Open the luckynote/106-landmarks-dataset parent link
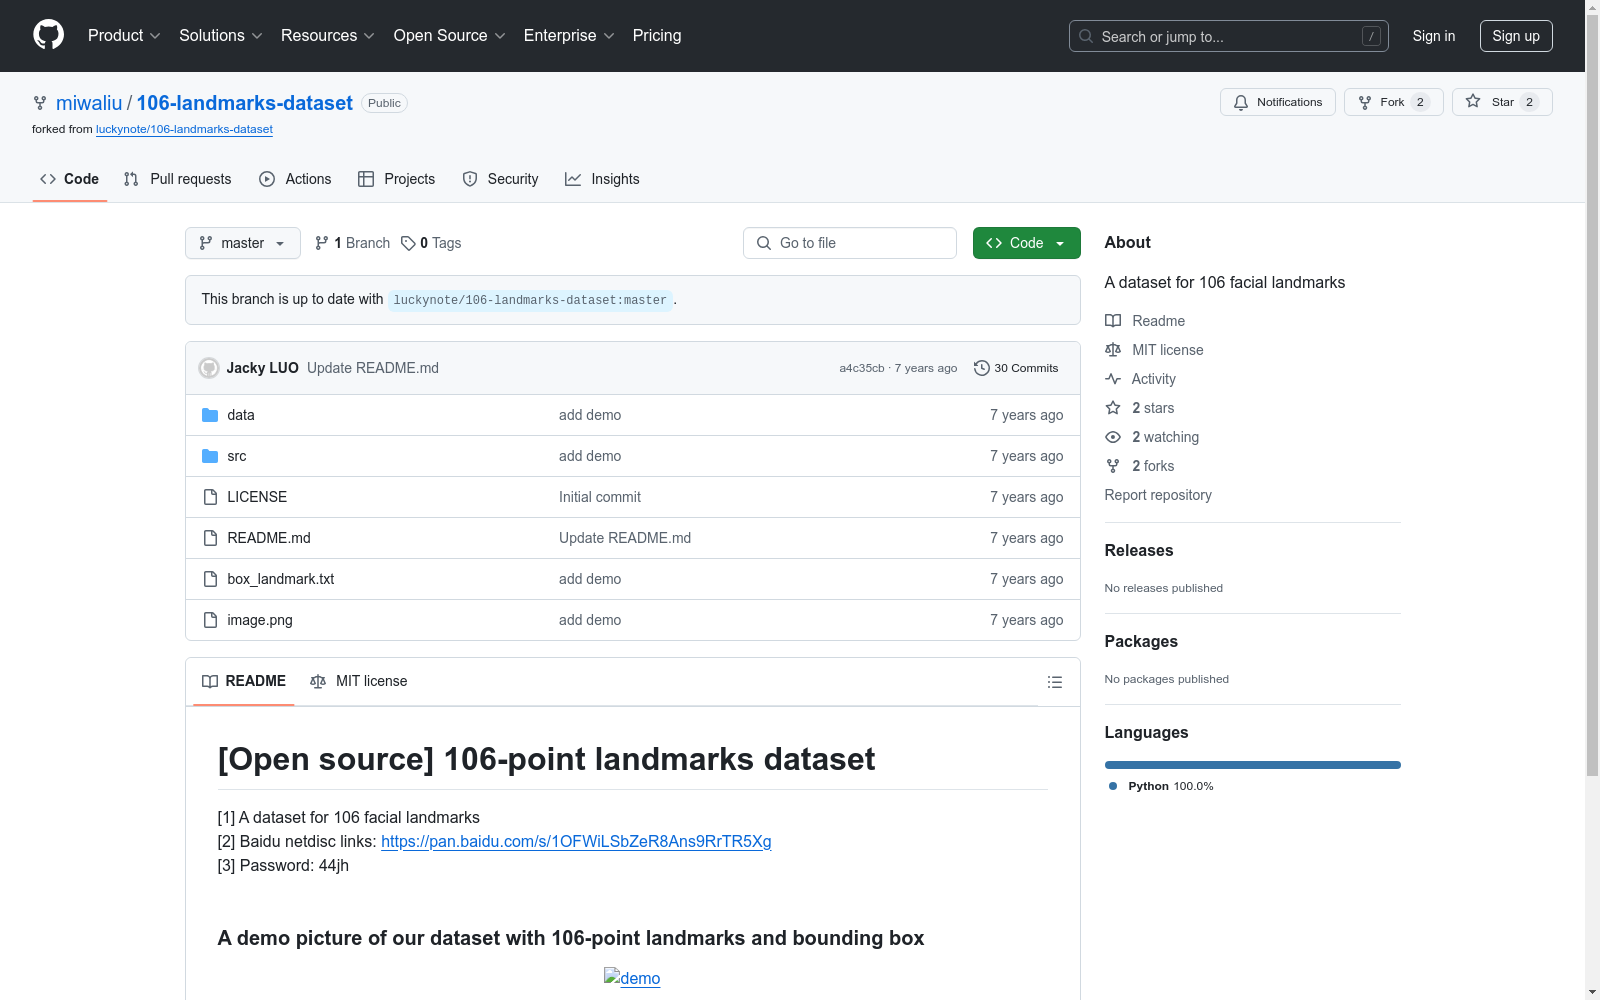The width and height of the screenshot is (1600, 1000). [x=184, y=129]
